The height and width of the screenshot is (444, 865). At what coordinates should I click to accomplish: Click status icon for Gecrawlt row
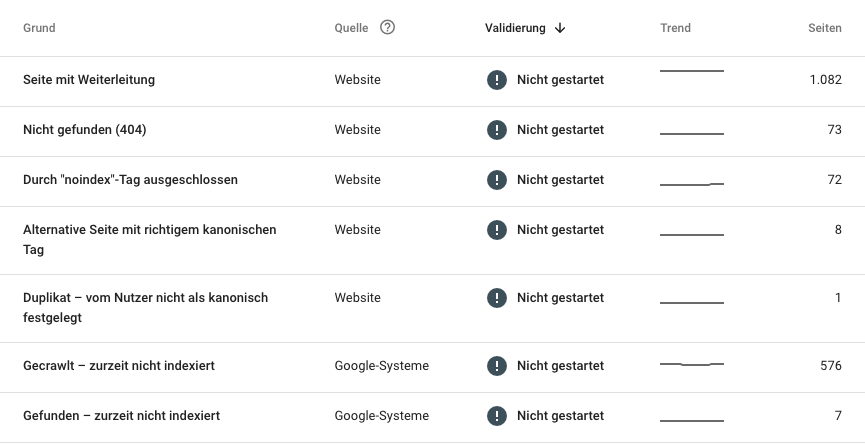tap(496, 366)
